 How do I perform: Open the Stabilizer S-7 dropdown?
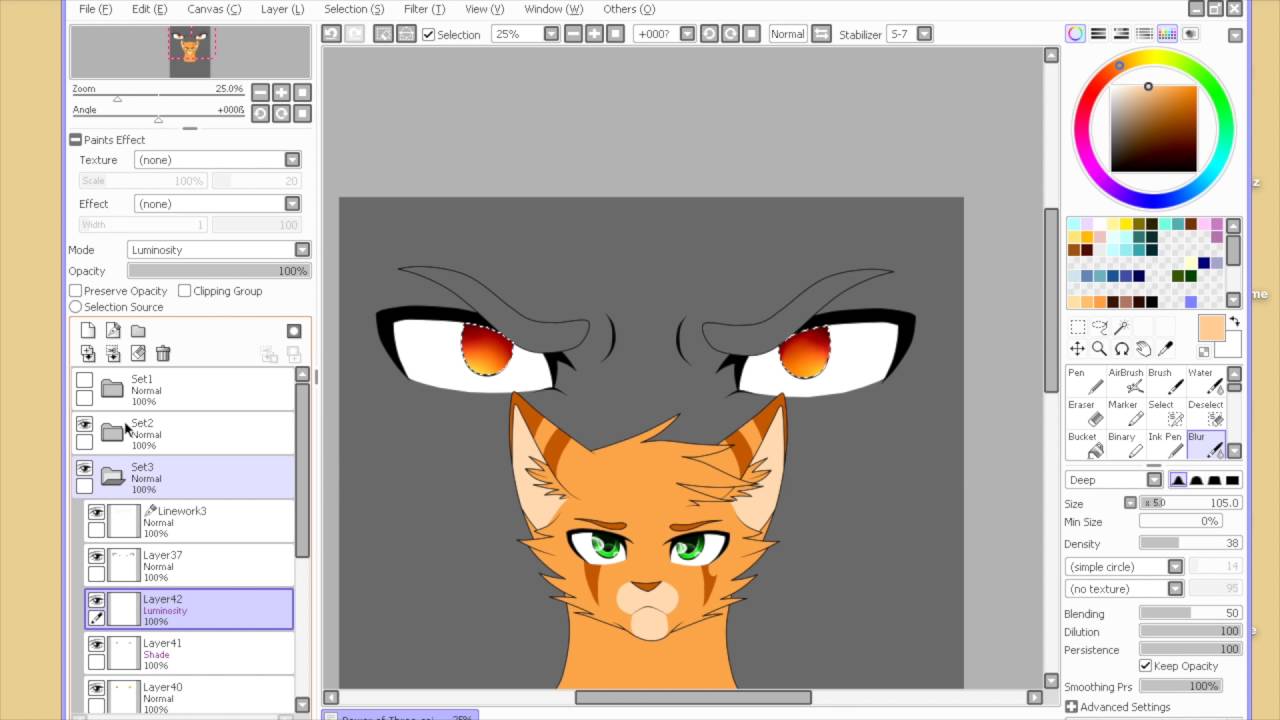point(924,34)
